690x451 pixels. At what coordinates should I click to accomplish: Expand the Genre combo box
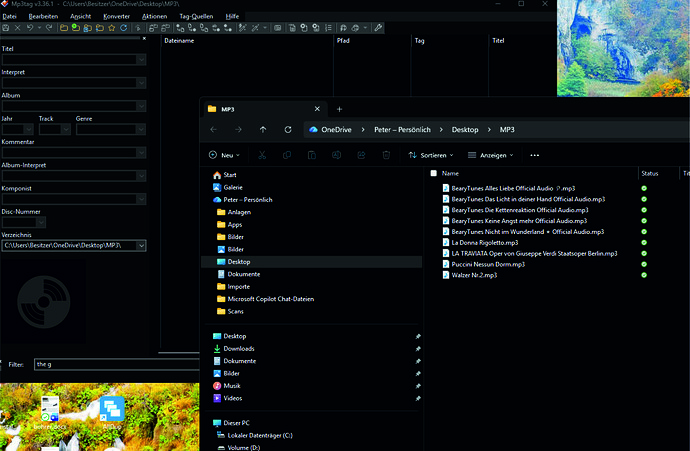tap(141, 129)
